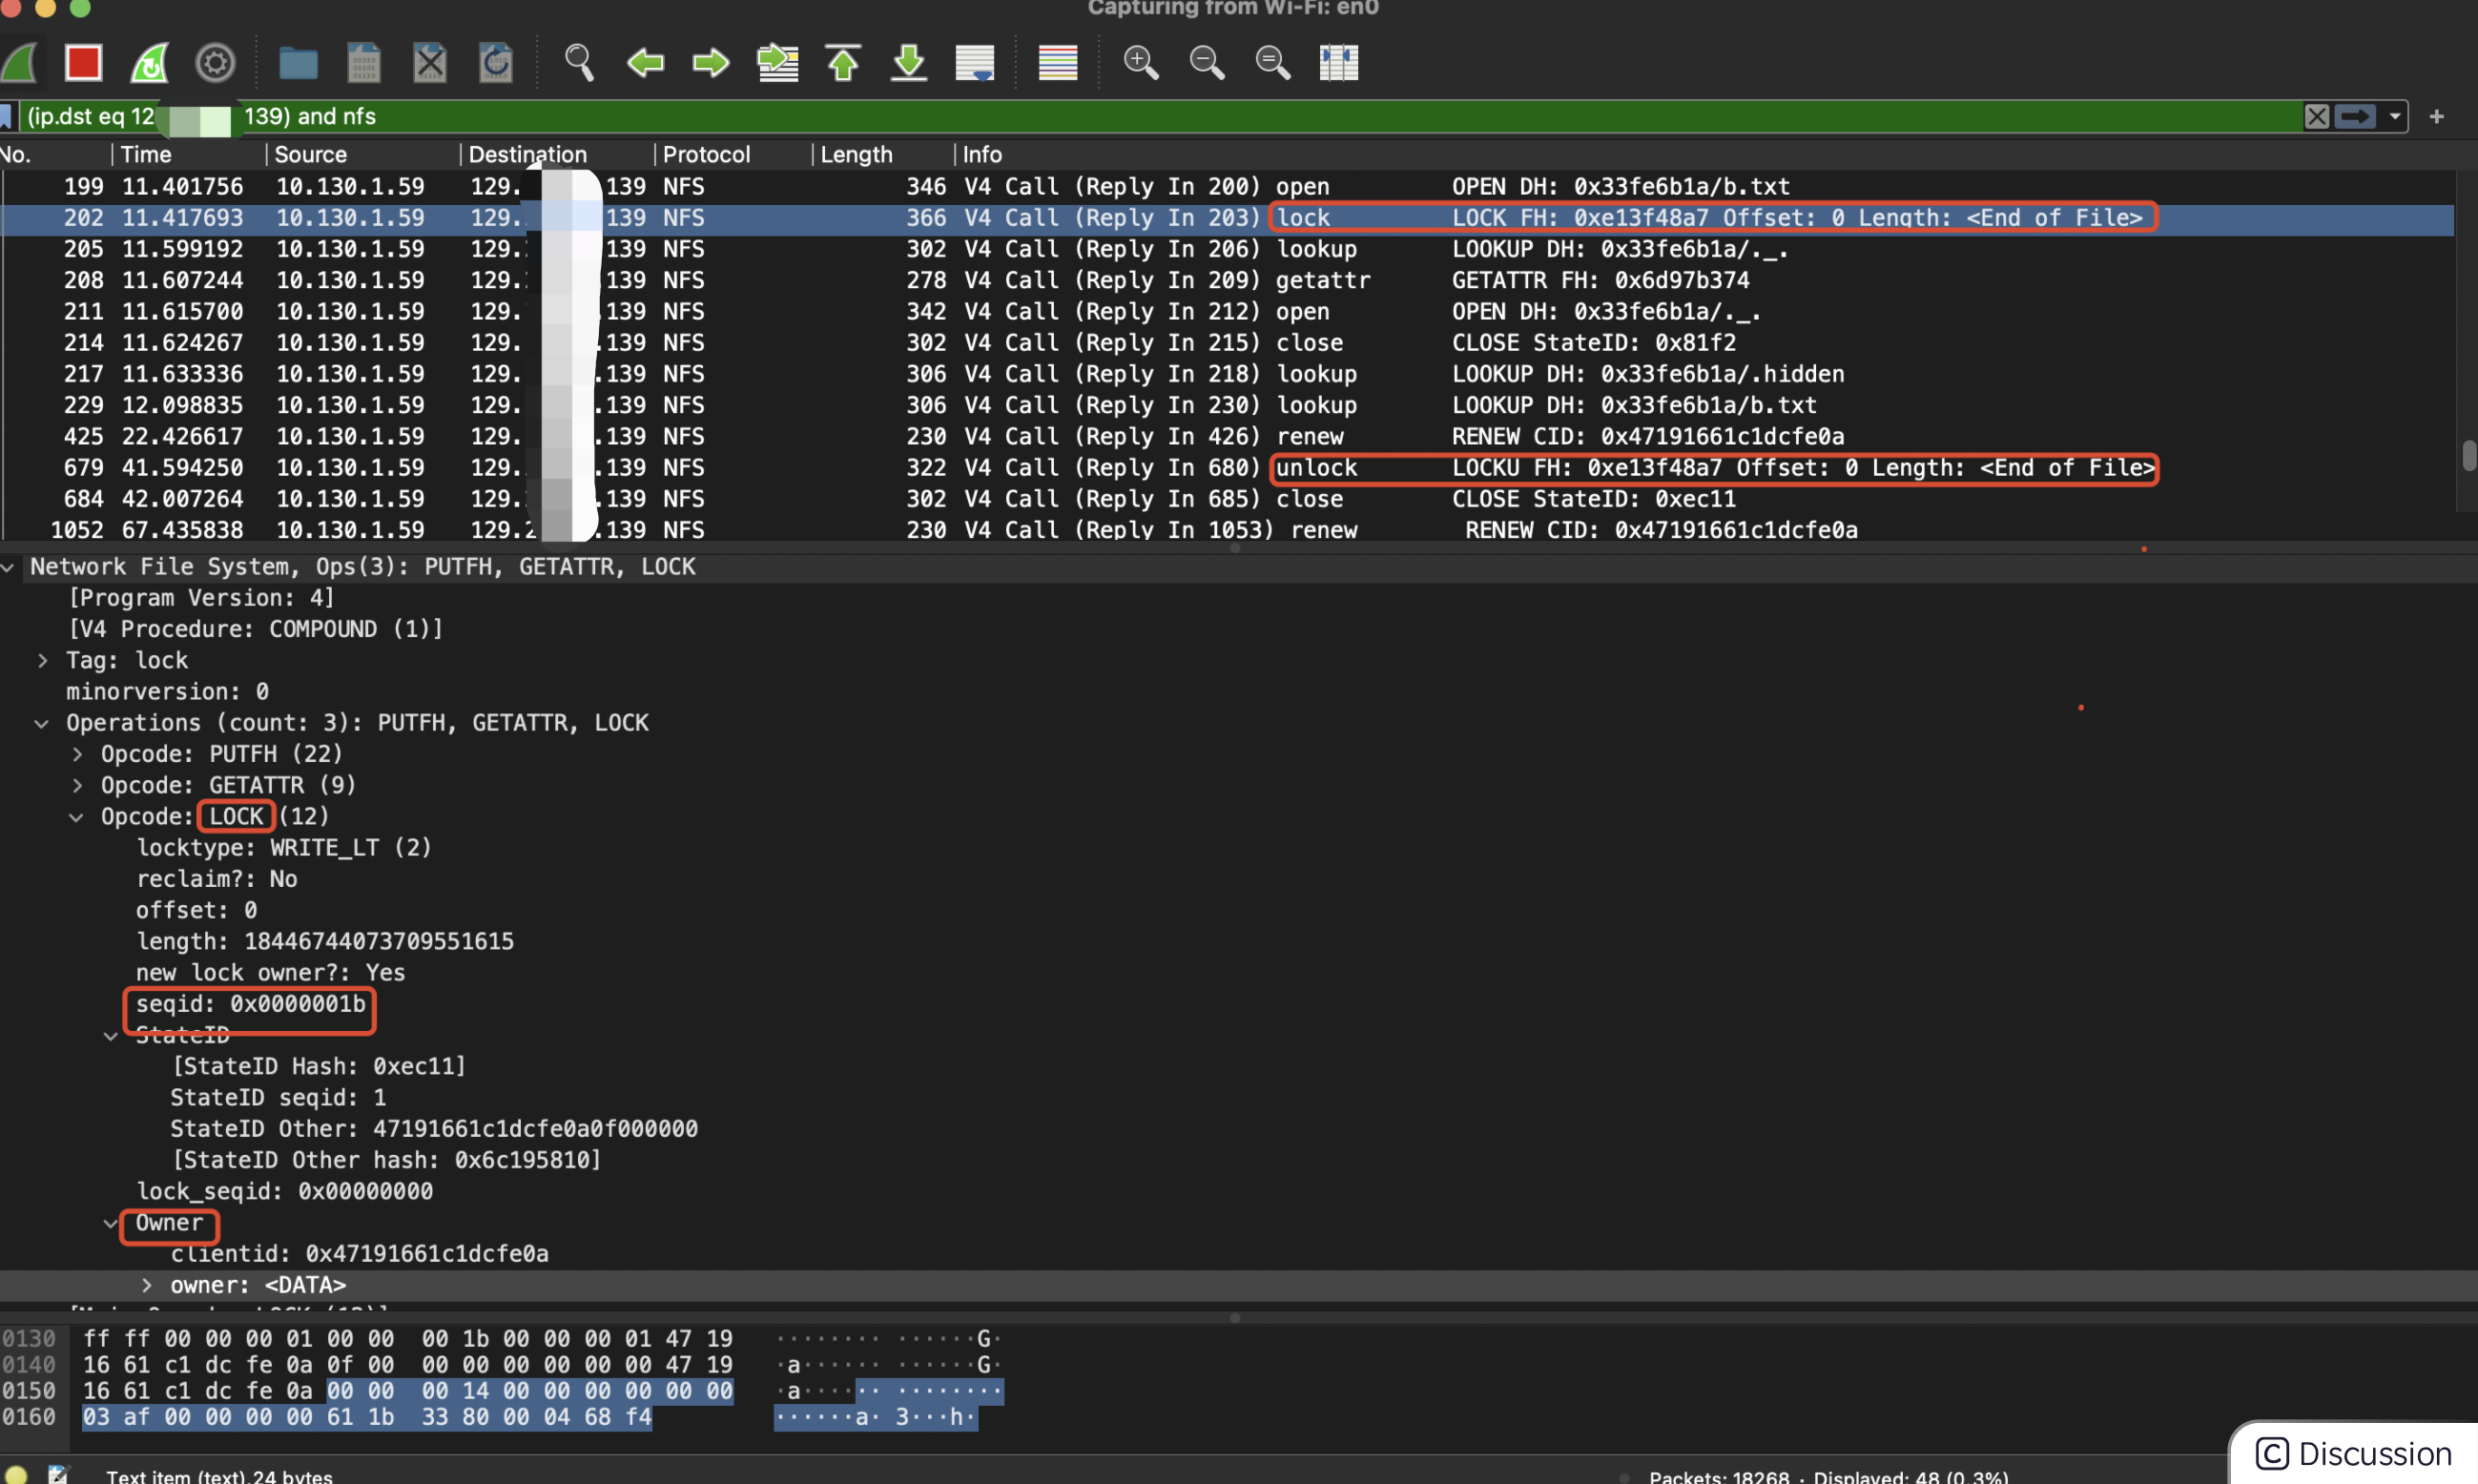Collapse the StateID node

(111, 1036)
